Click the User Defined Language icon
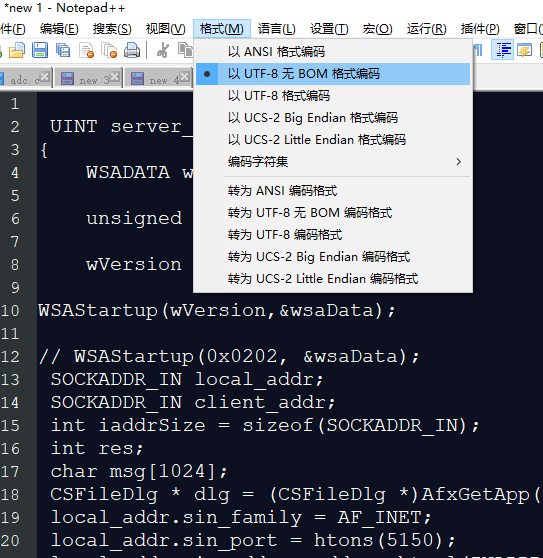 524,50
